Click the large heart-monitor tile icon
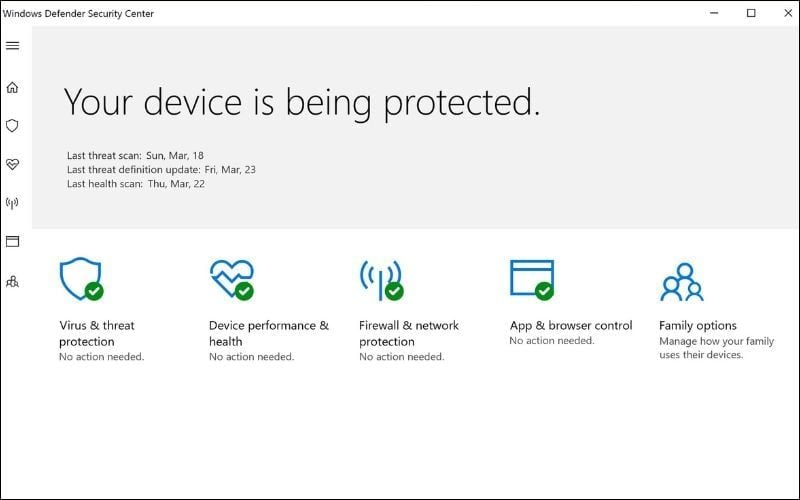This screenshot has height=500, width=800. tap(231, 279)
